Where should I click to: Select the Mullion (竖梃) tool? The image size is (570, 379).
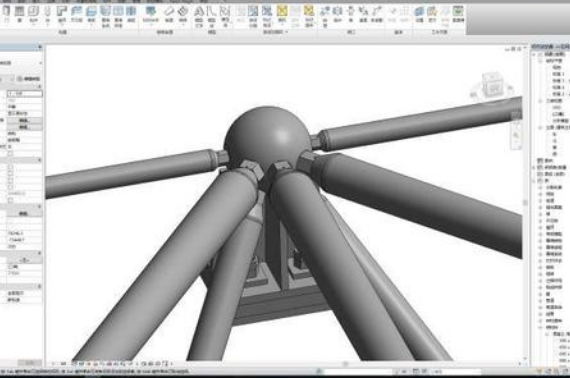tap(131, 14)
